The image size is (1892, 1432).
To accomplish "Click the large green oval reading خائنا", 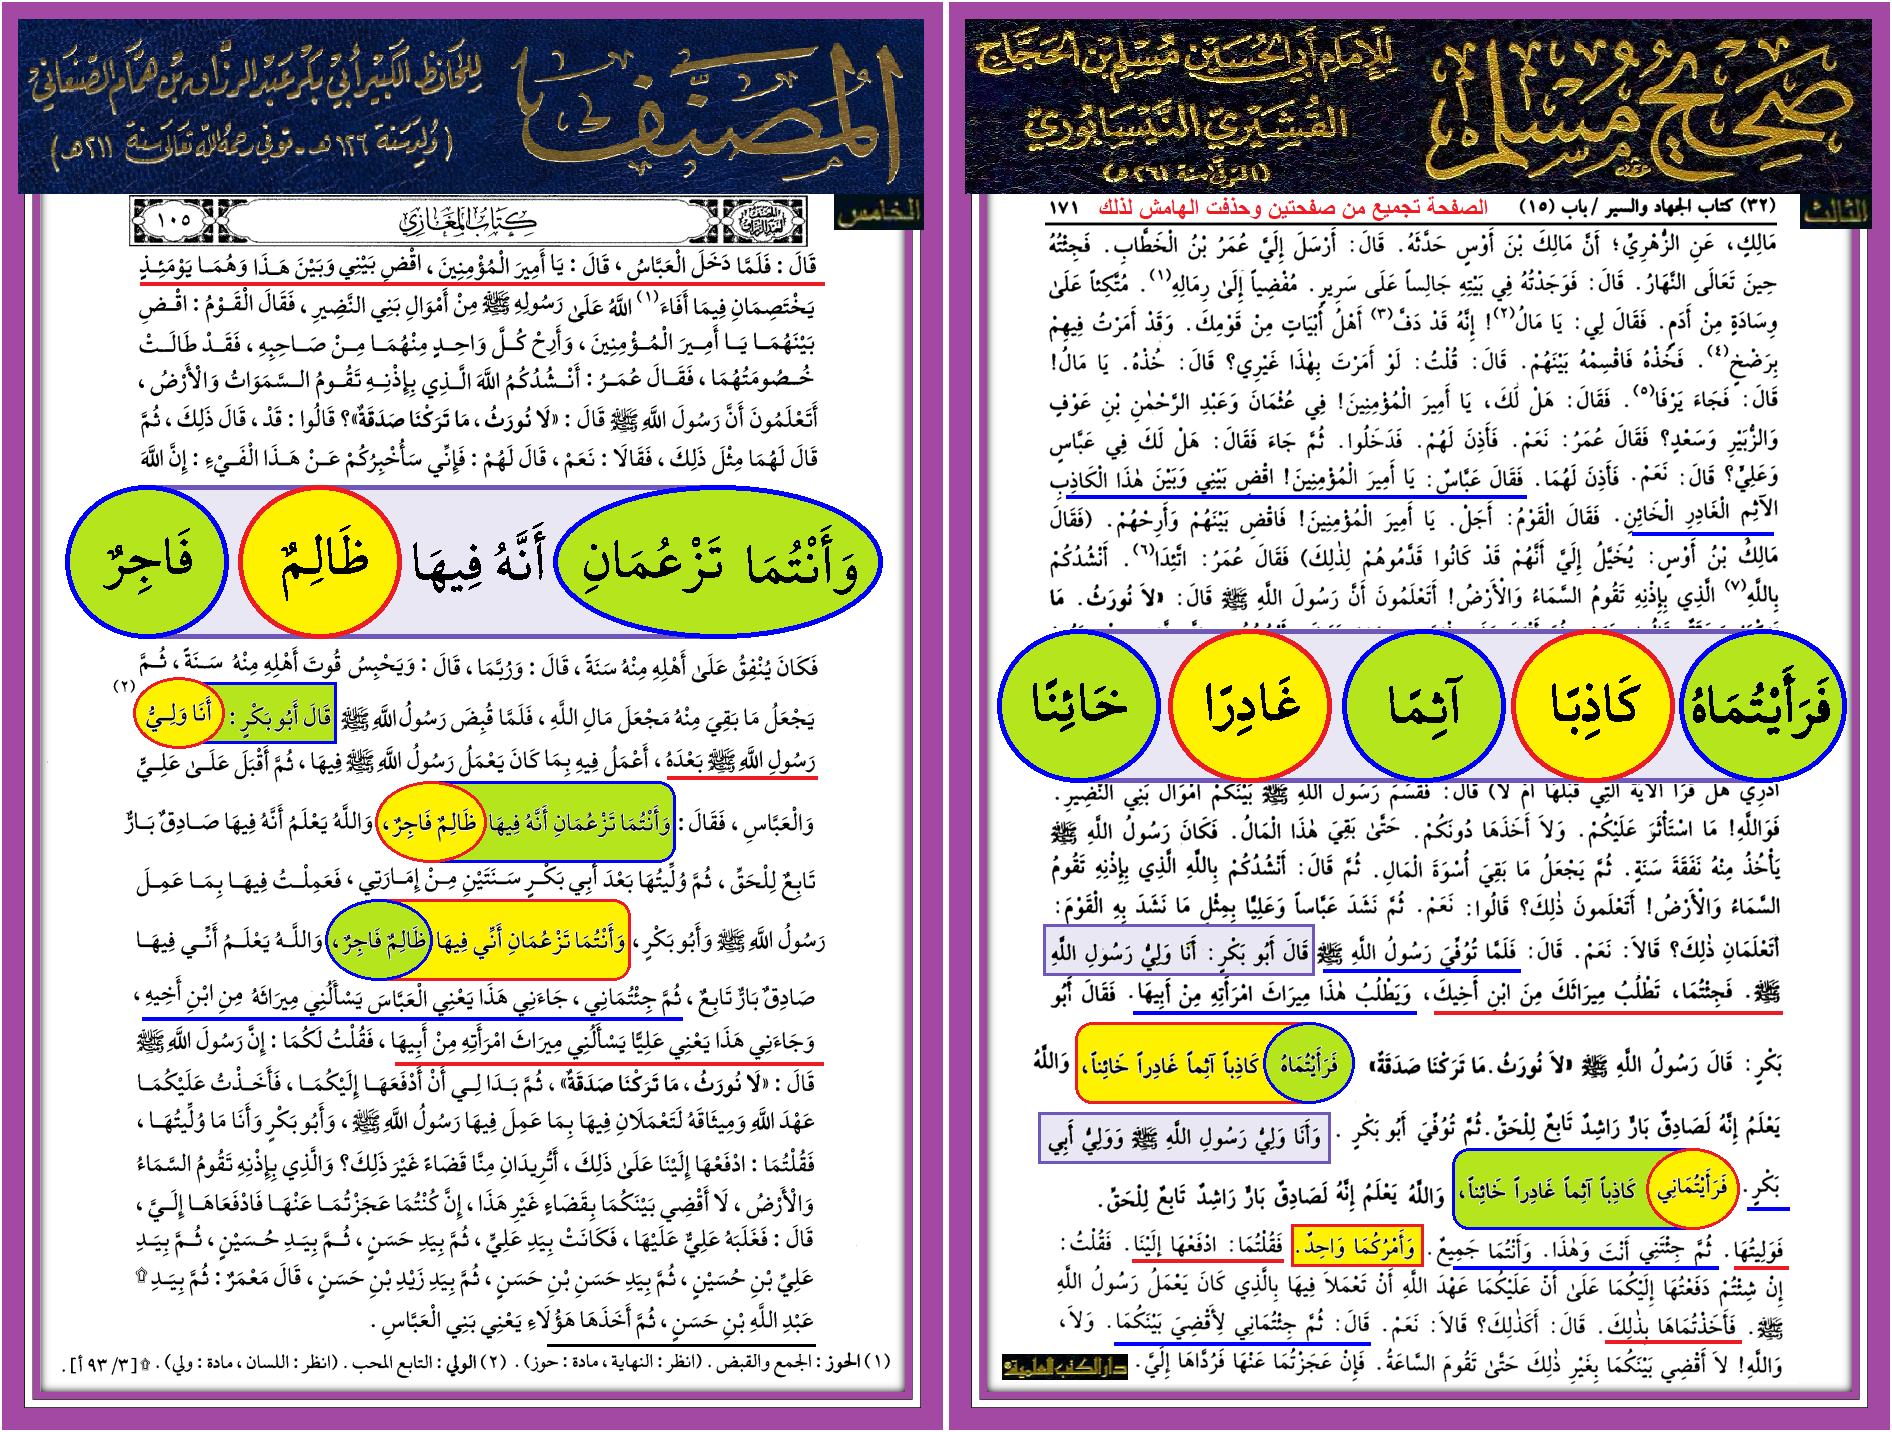I will [1079, 705].
